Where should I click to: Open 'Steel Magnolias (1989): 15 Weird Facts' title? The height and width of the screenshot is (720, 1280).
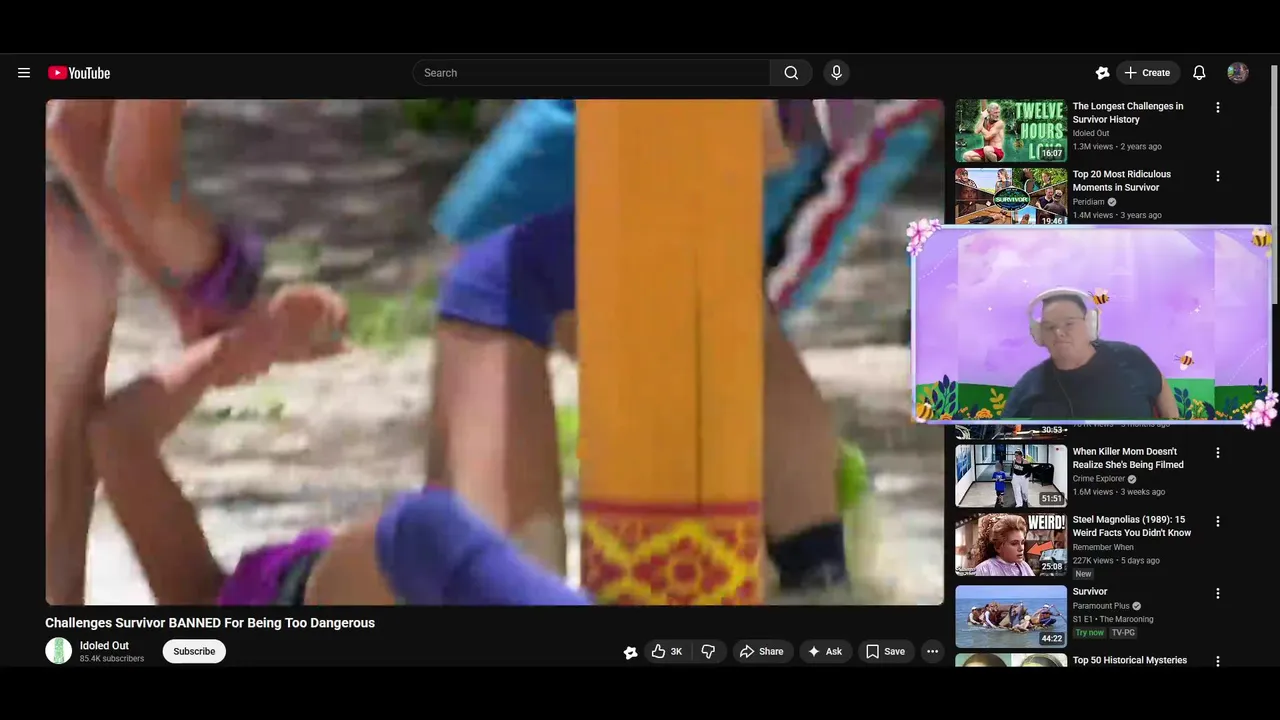1132,526
